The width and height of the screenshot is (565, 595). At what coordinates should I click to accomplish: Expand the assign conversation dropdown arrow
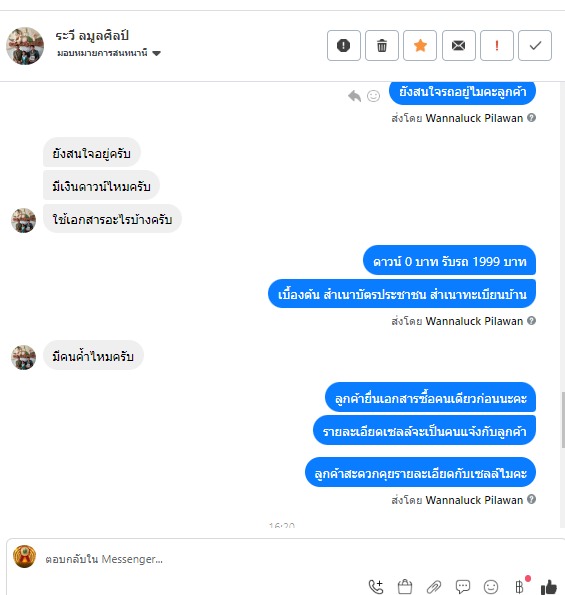coord(156,54)
